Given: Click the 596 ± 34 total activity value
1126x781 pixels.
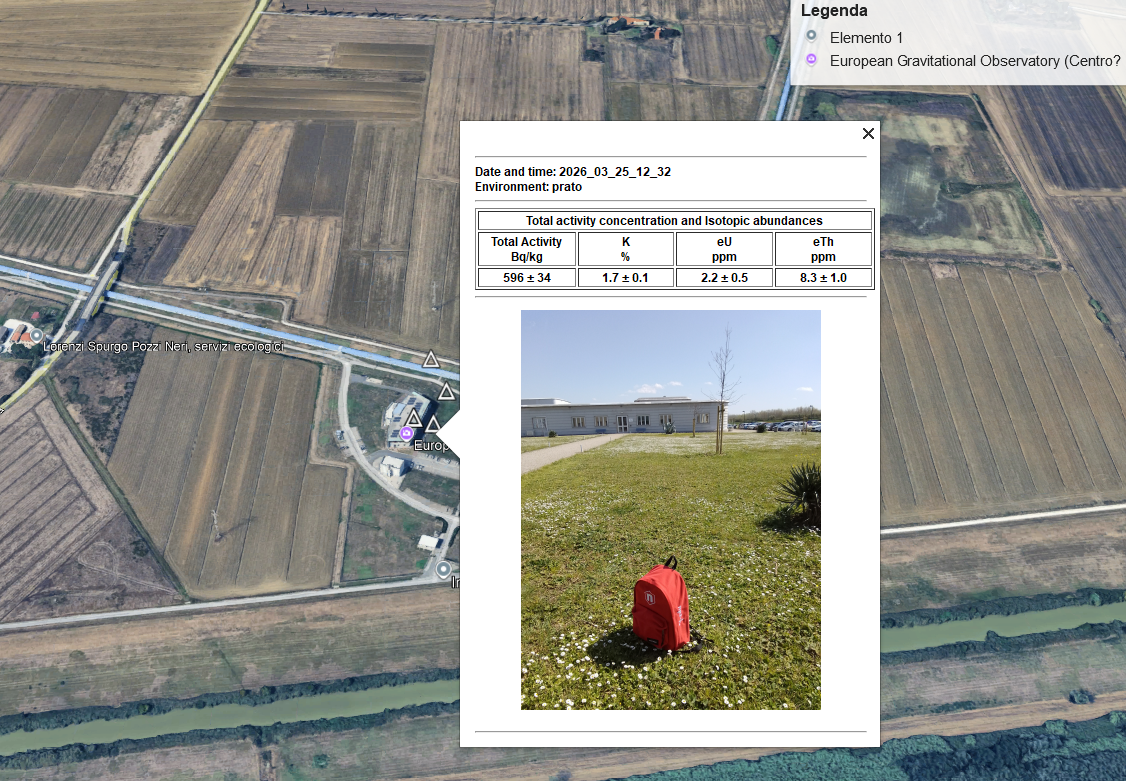Looking at the screenshot, I should coord(526,278).
